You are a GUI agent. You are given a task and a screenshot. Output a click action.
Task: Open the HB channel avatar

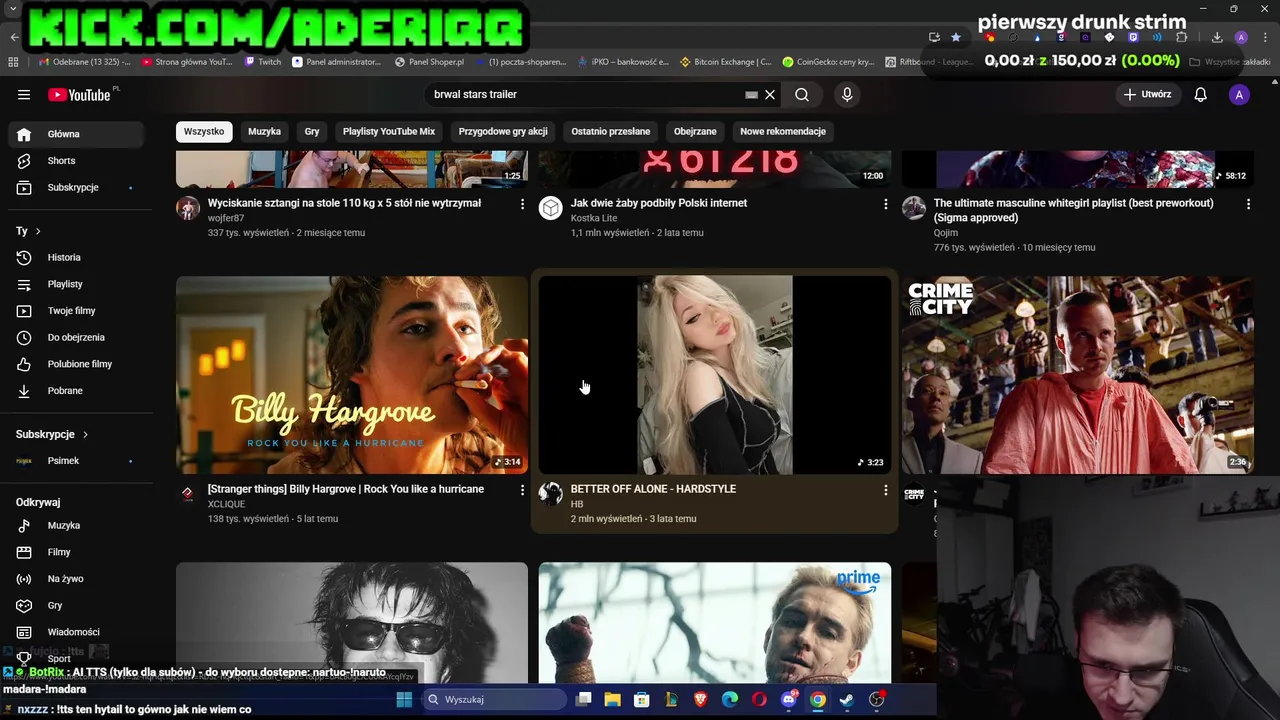[551, 493]
